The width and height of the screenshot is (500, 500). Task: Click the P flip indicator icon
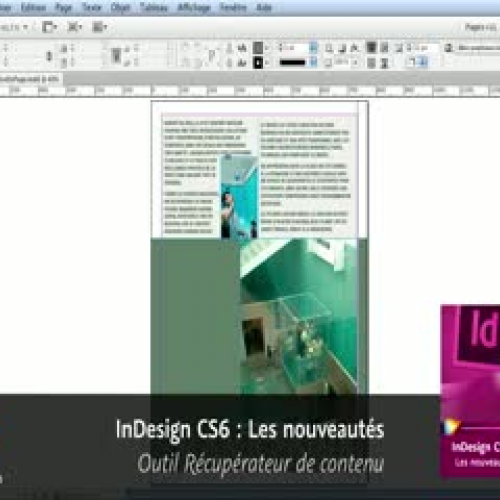pos(211,54)
